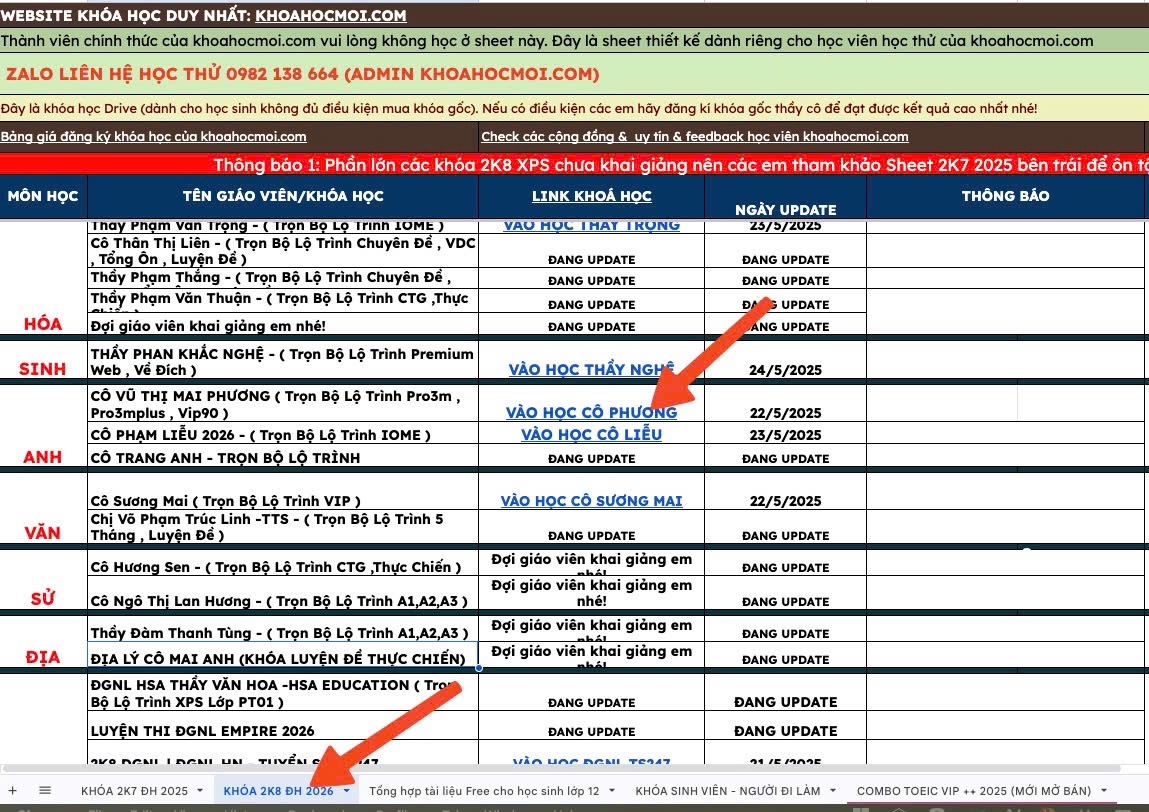Open VÀO HỌC CÔ SƯƠNG MAI link
Screen dimensions: 1149x812
coord(591,501)
